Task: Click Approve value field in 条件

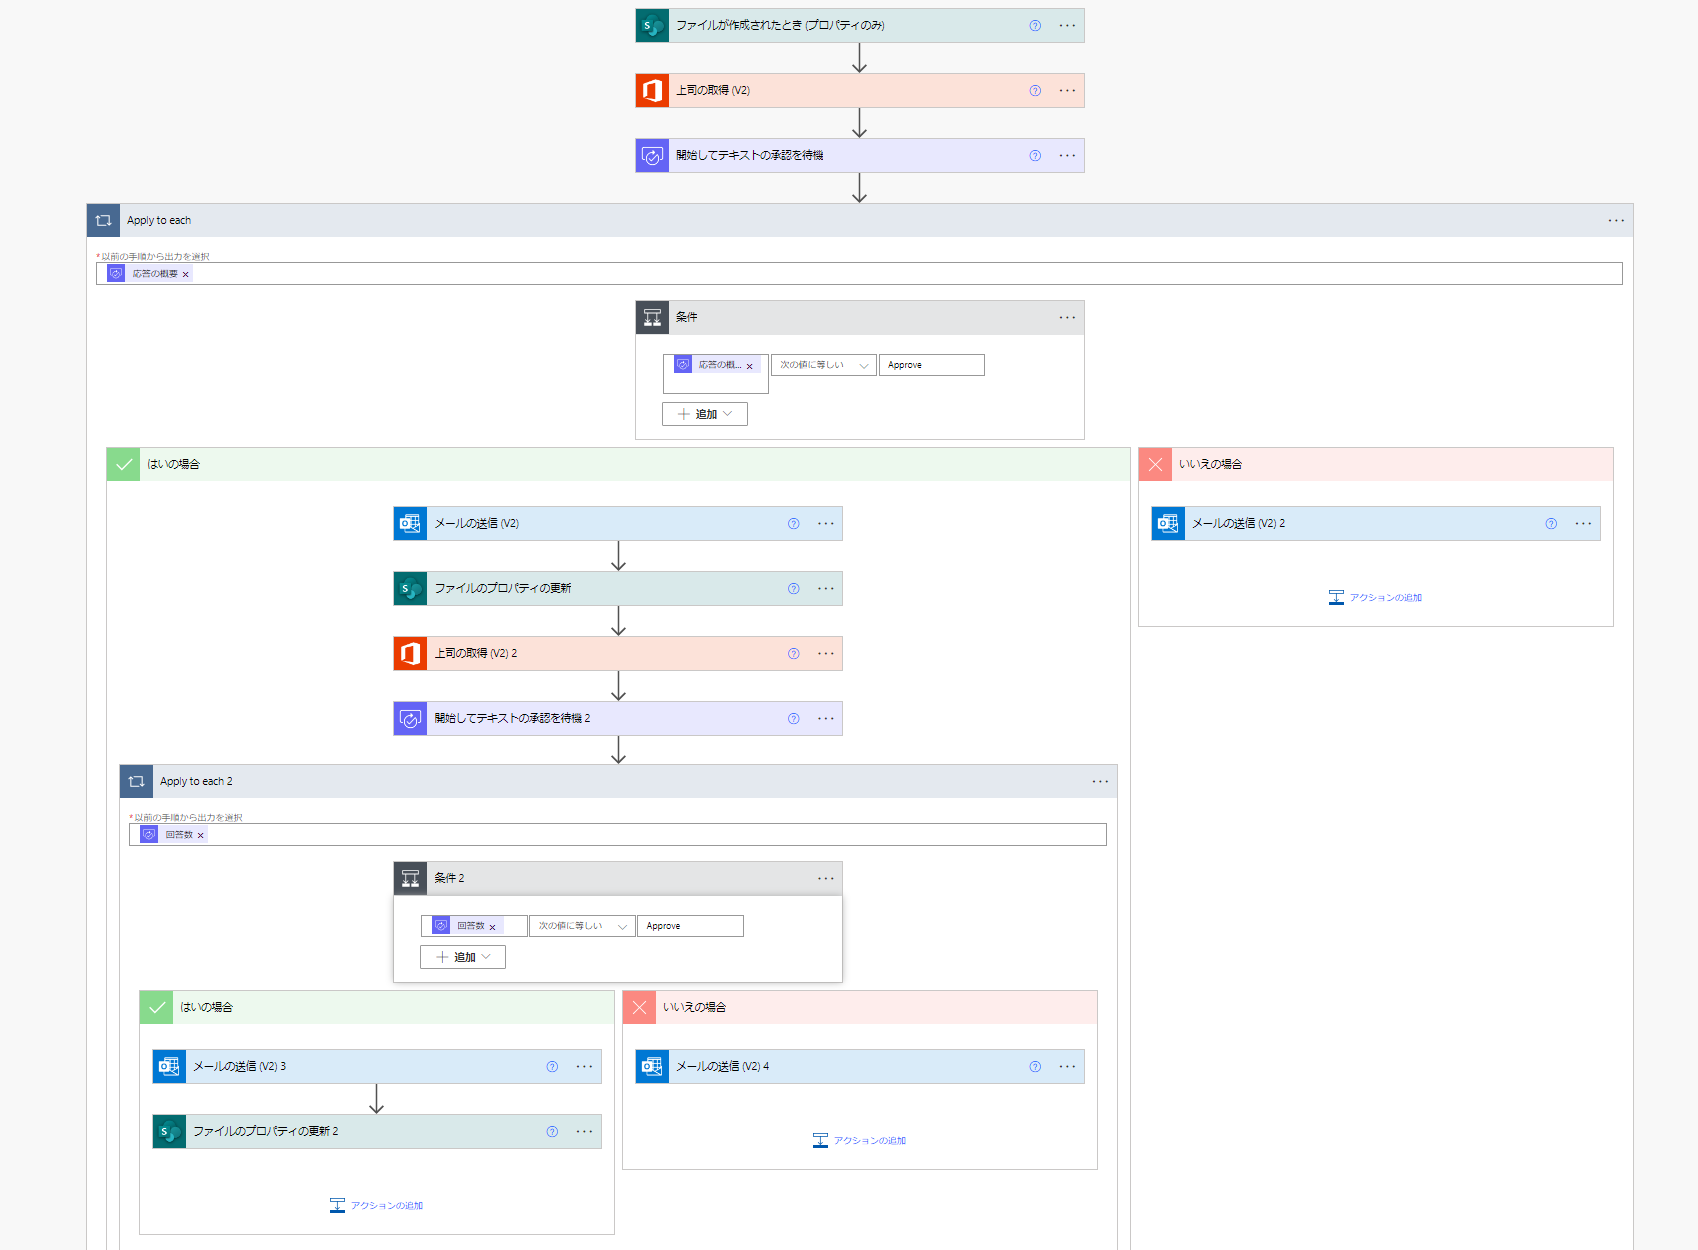Action: tap(932, 366)
